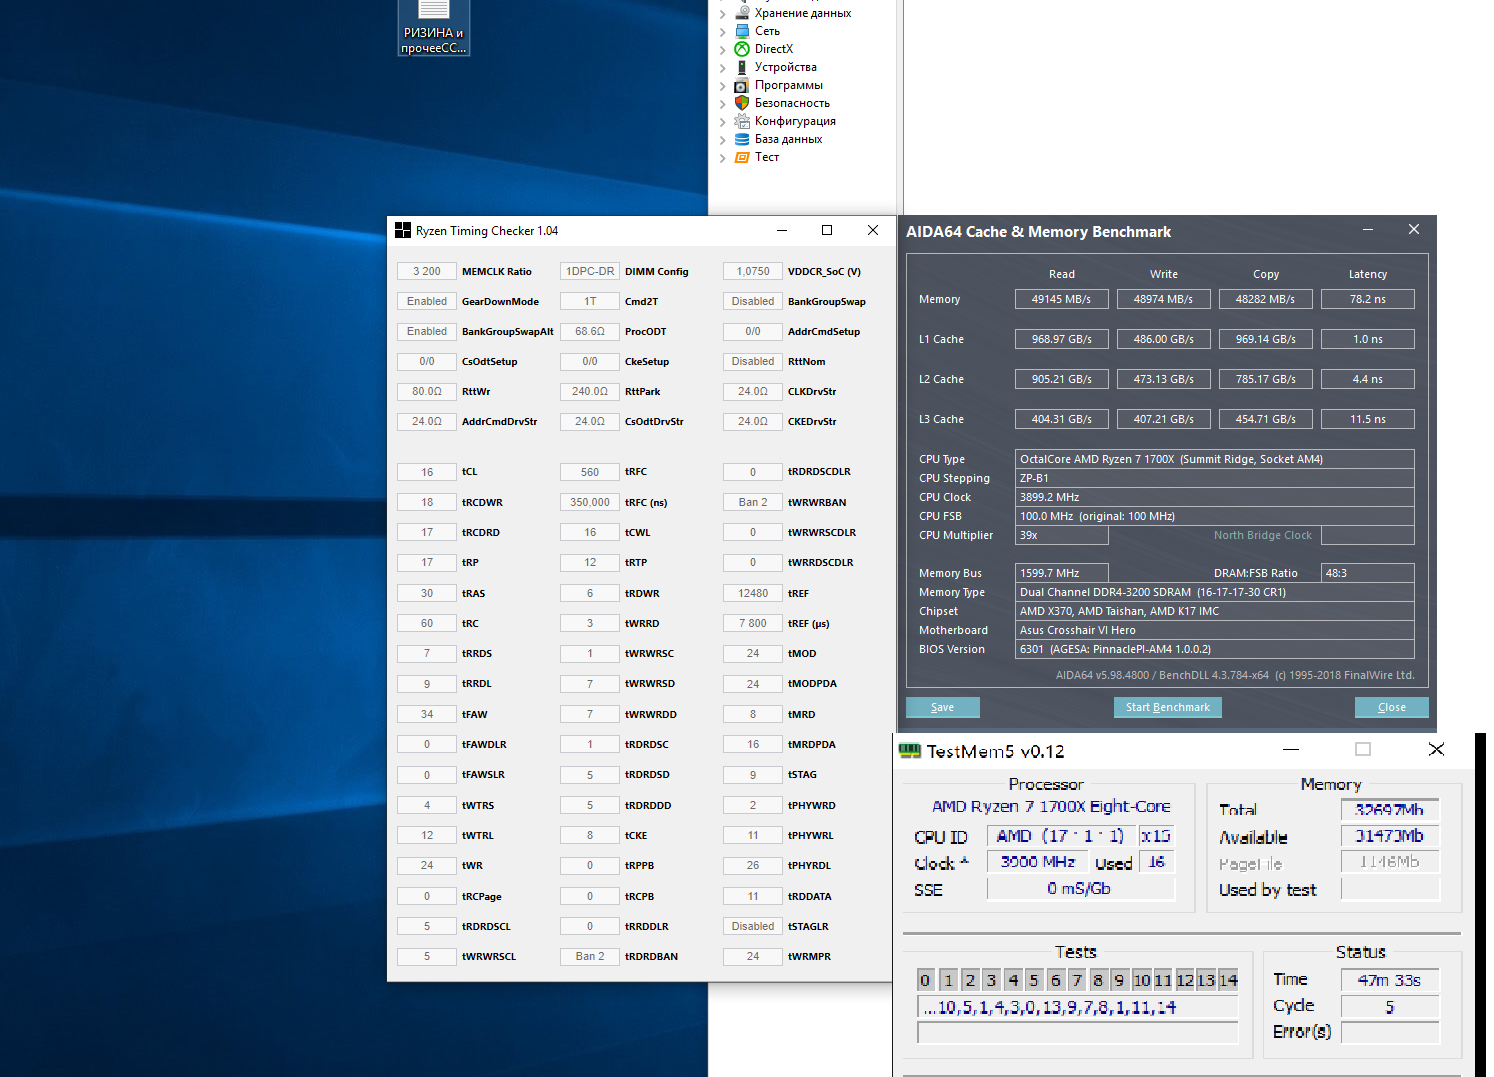
Task: Click the Хранение данных storage icon
Action: pos(742,13)
